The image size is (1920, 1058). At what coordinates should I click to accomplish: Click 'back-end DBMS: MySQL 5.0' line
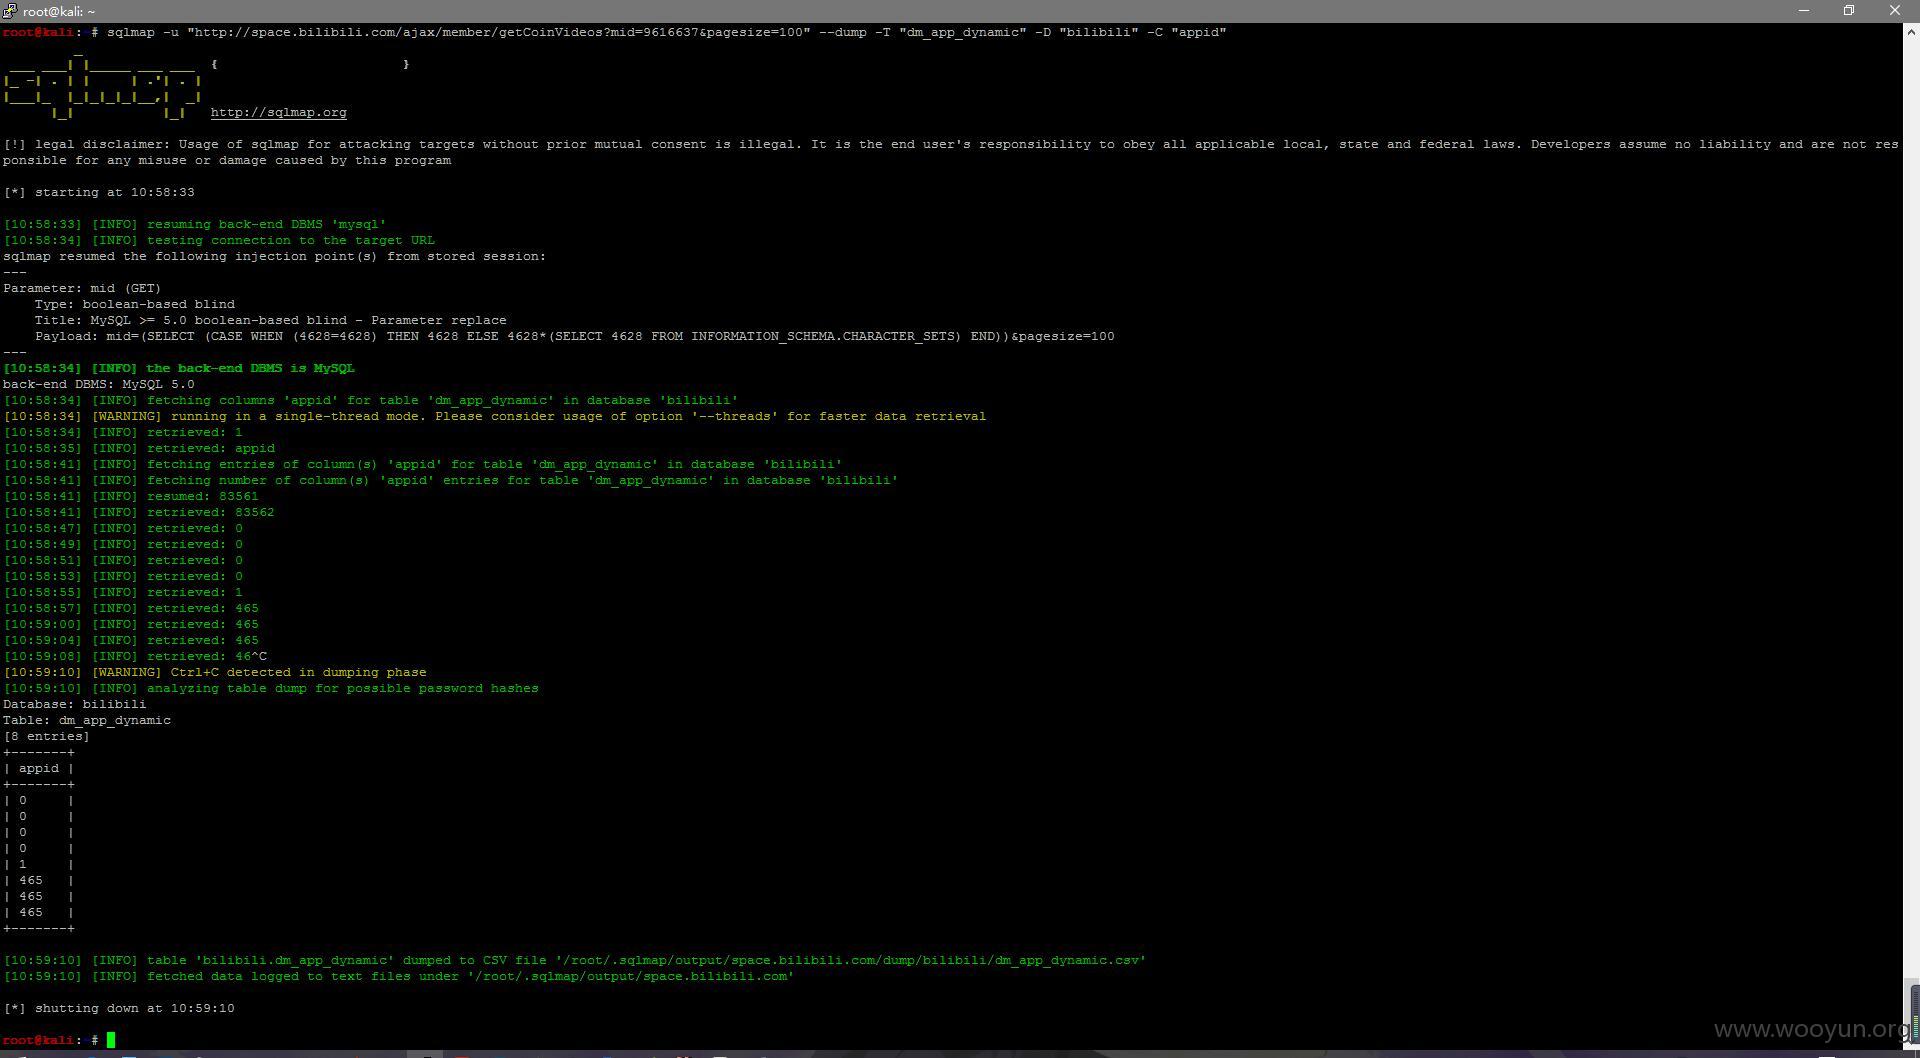pos(99,384)
